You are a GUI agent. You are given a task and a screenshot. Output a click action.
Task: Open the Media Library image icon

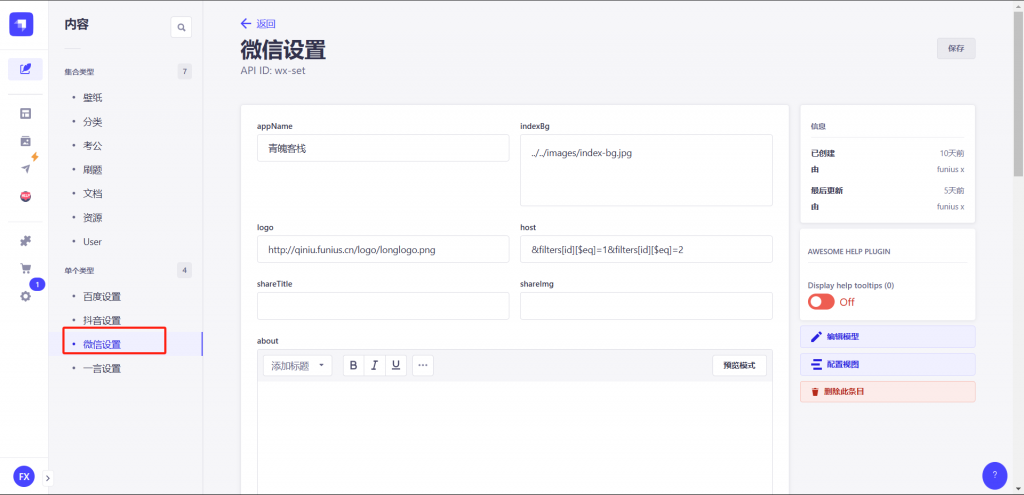click(x=25, y=141)
